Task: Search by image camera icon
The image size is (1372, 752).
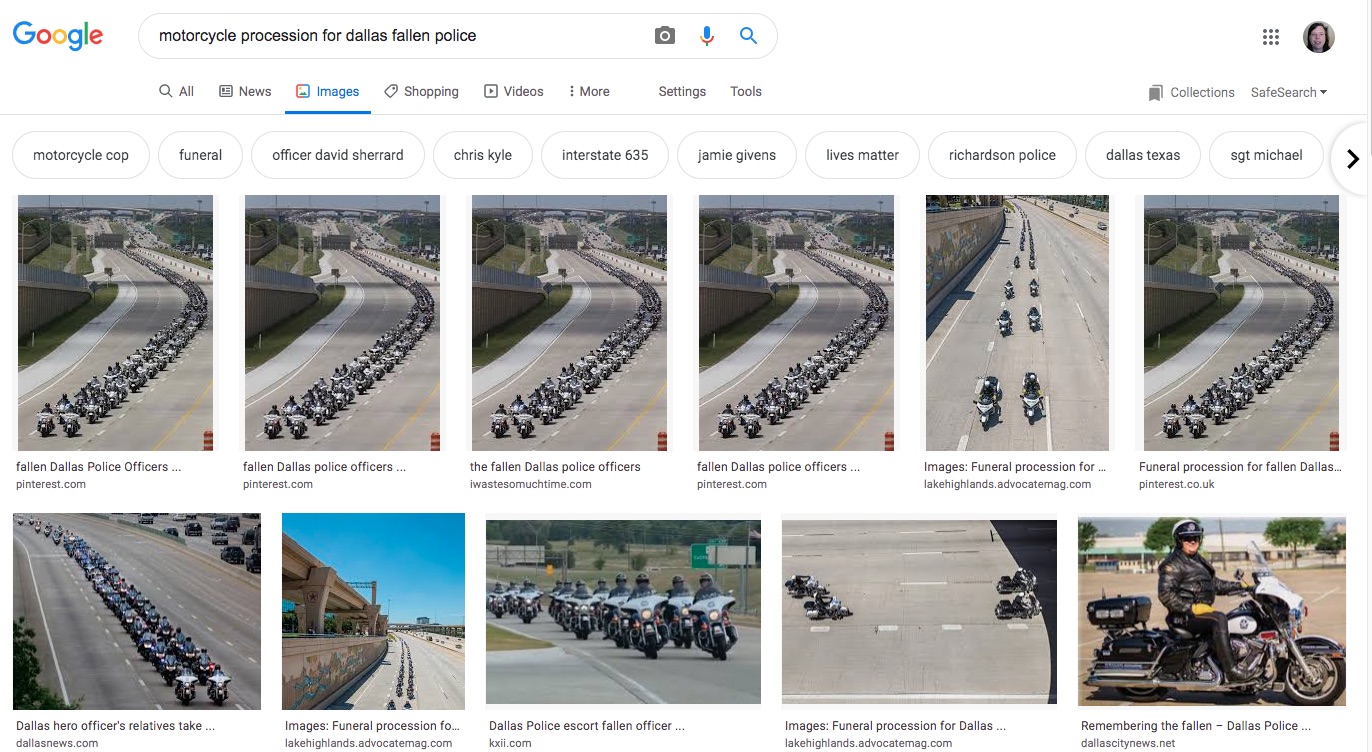Action: pyautogui.click(x=665, y=36)
